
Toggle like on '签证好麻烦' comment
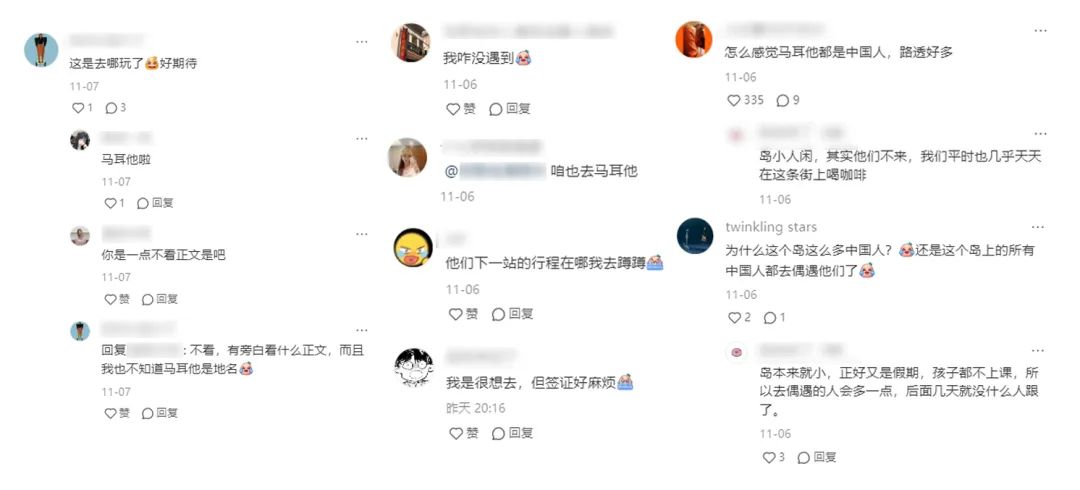(x=464, y=433)
